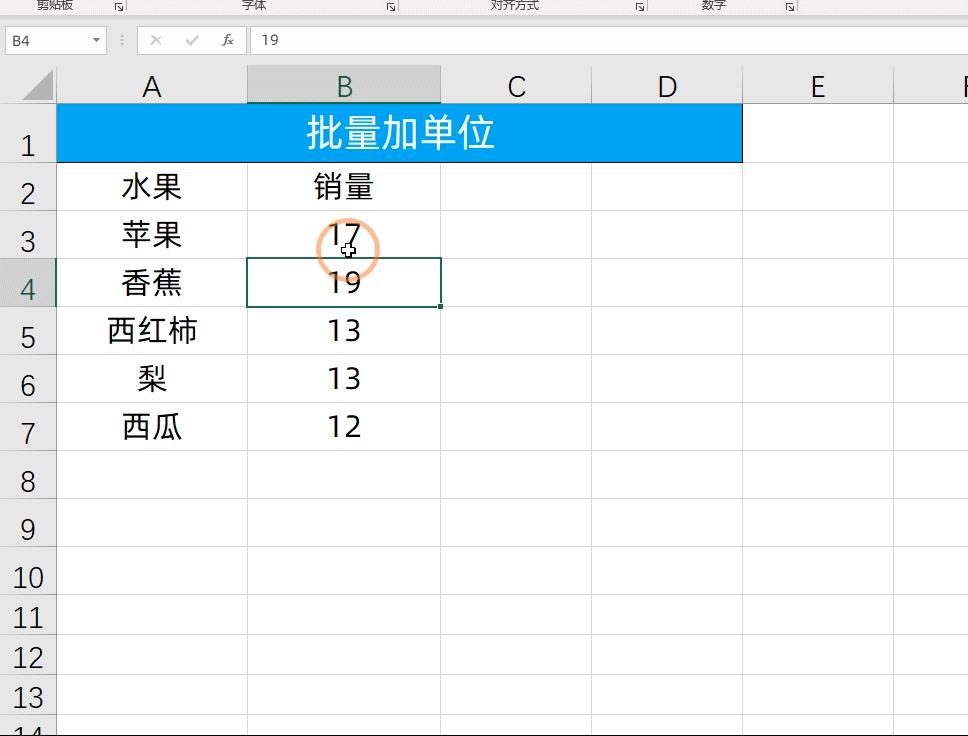Select the cell showing value 13 for 梨
Viewport: 968px width, 736px height.
[x=344, y=379]
